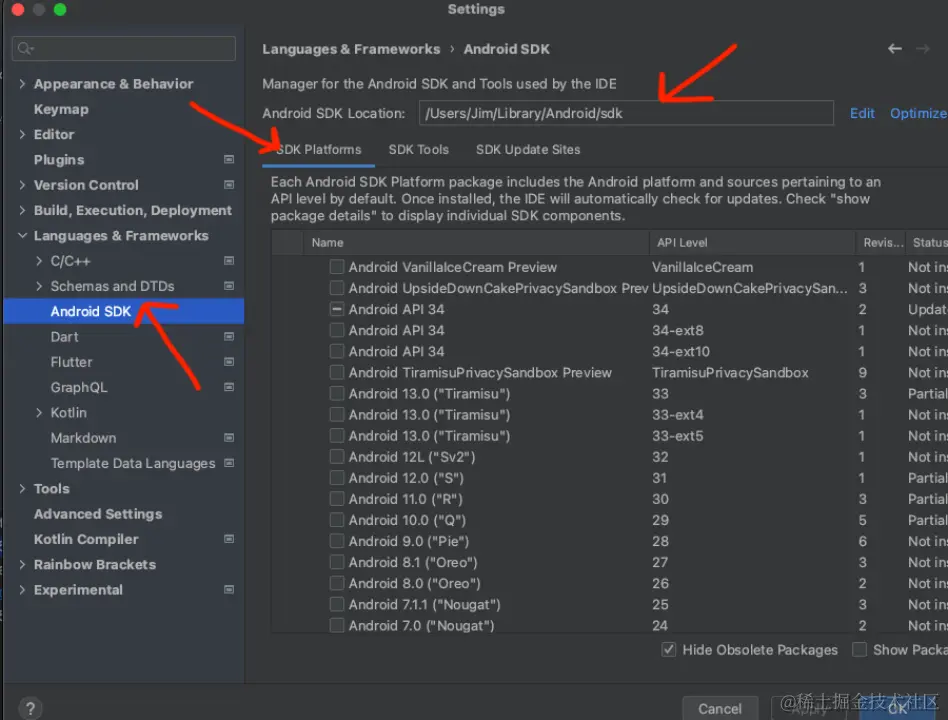948x720 pixels.
Task: Expand Build, Execution, Deployment section
Action: pyautogui.click(x=22, y=210)
